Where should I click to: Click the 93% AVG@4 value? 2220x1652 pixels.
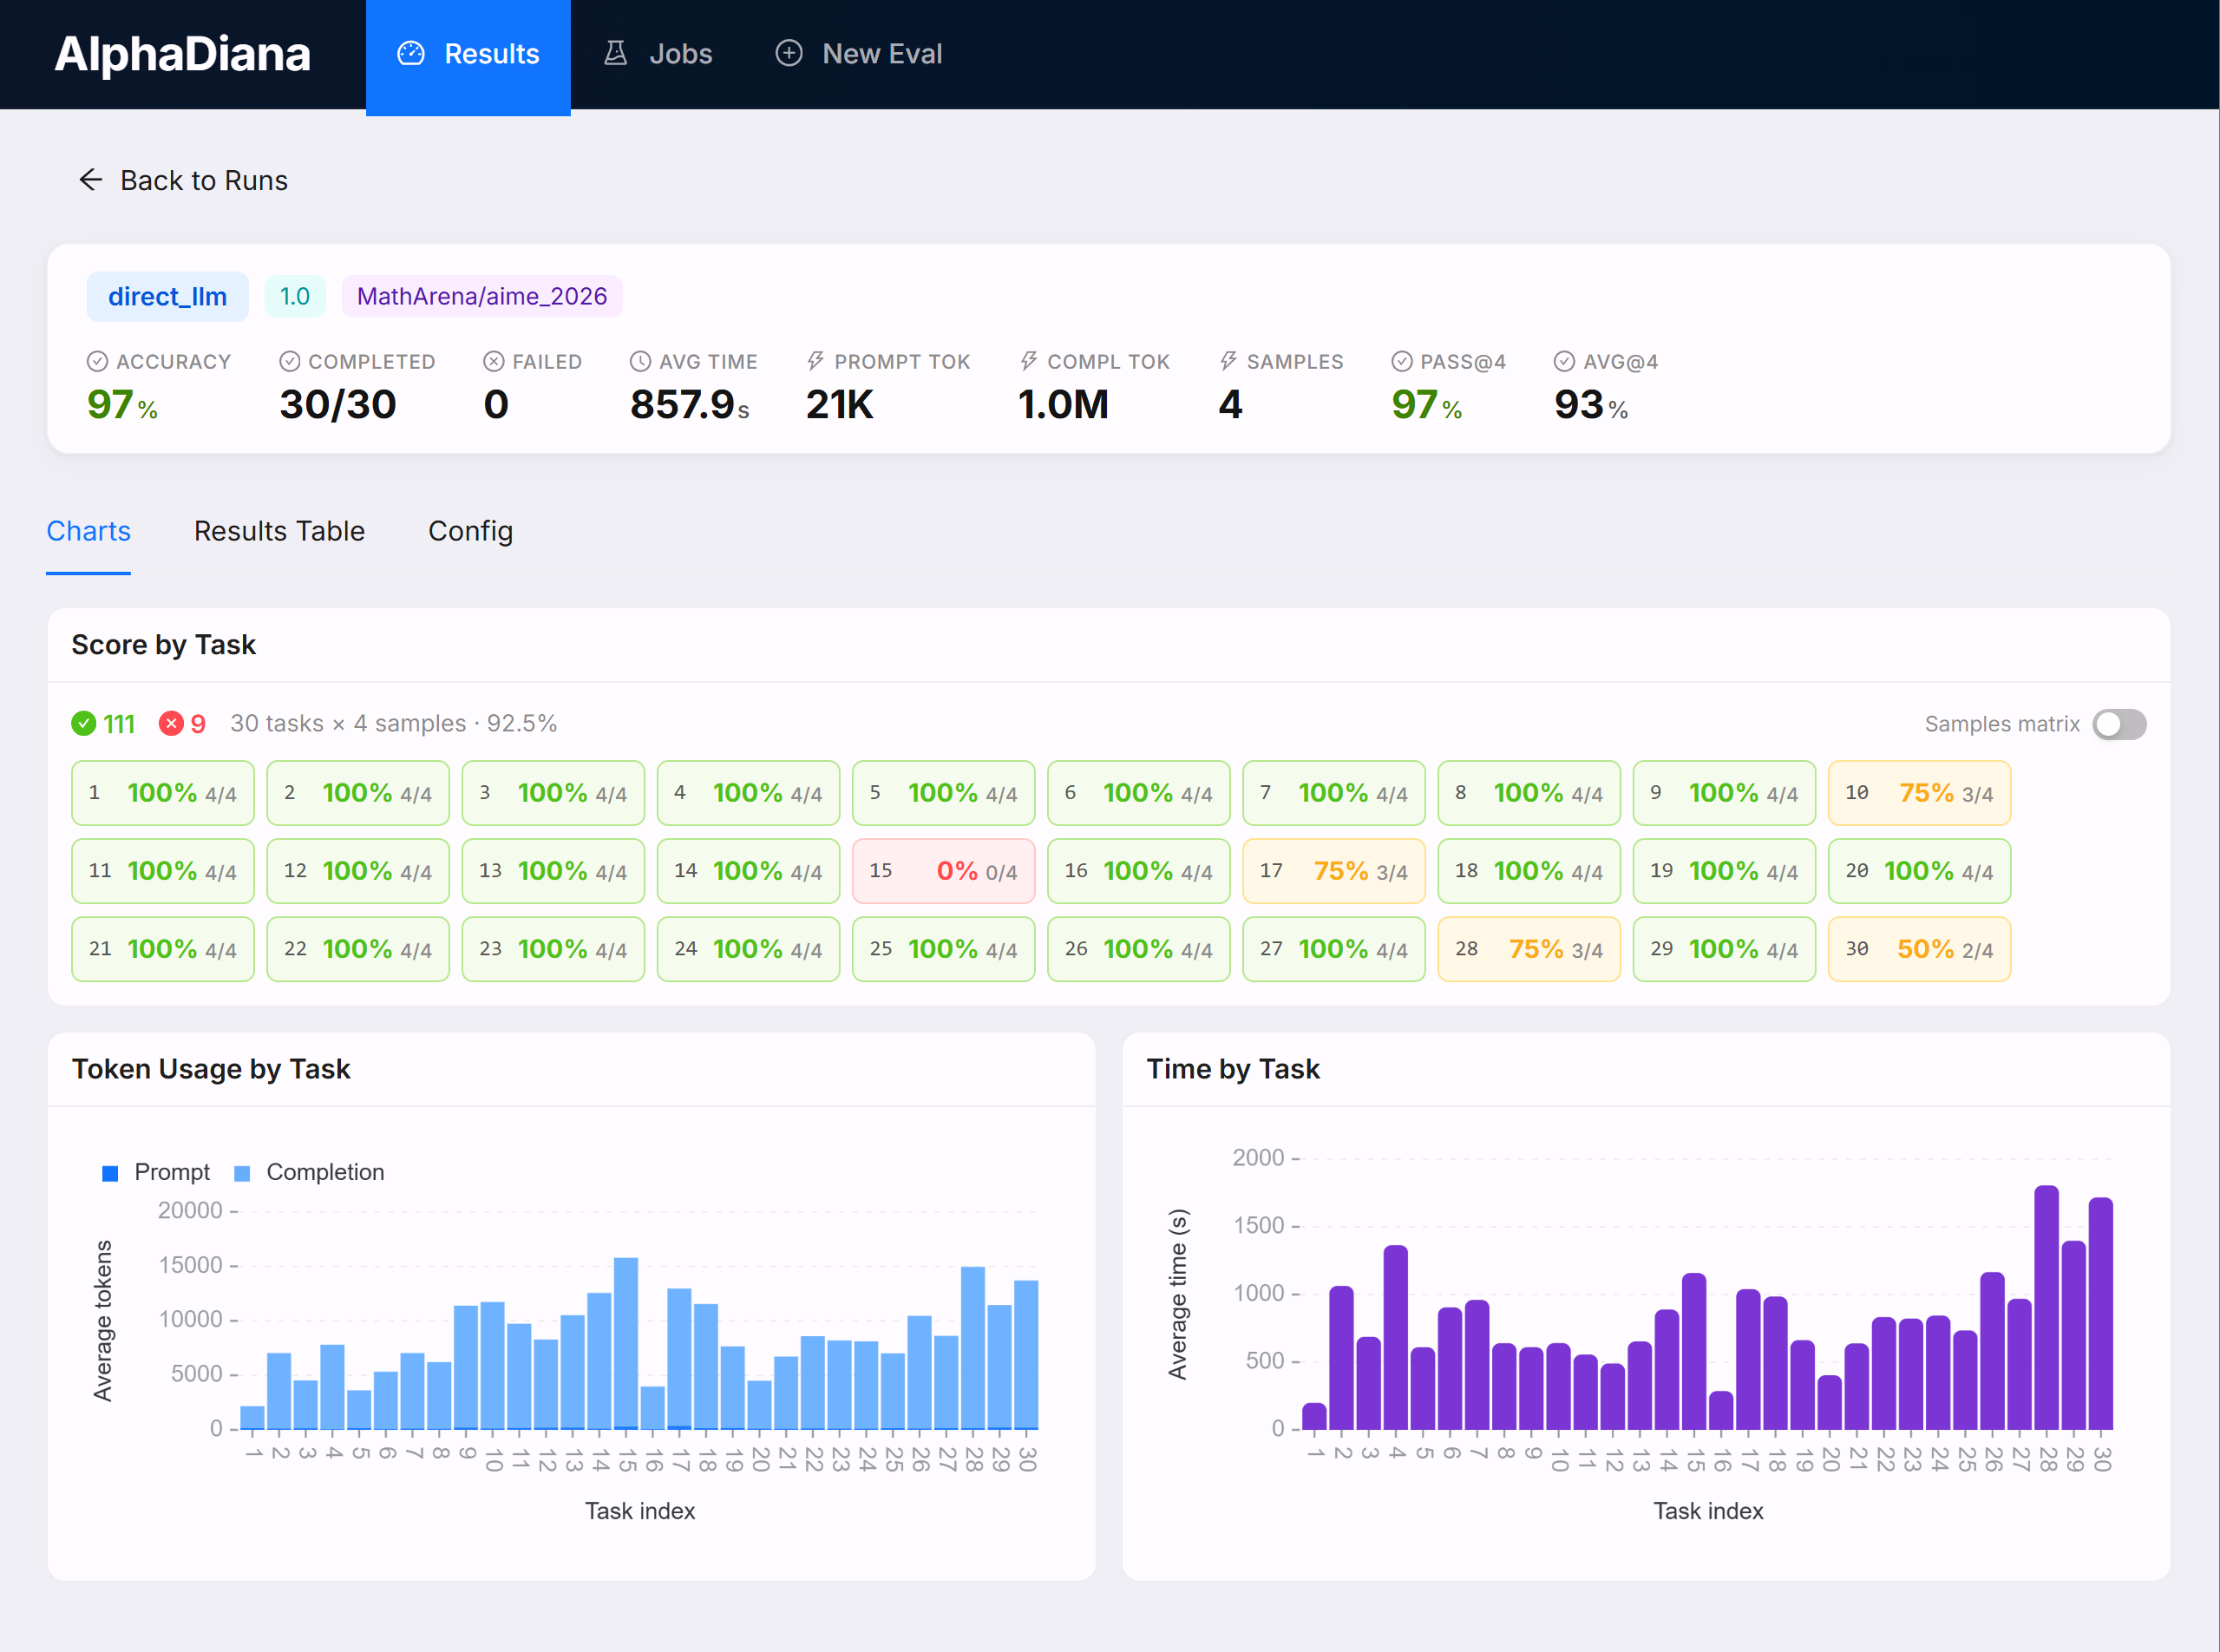click(1591, 404)
